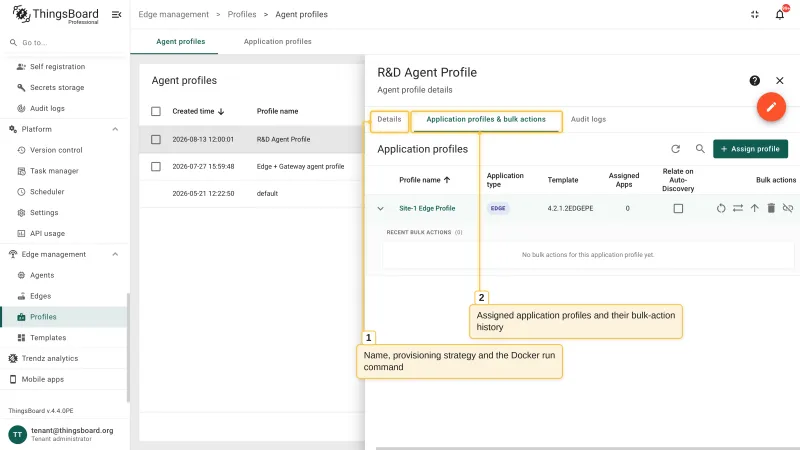Click the orange edit pencil button
The height and width of the screenshot is (450, 800).
pyautogui.click(x=771, y=107)
